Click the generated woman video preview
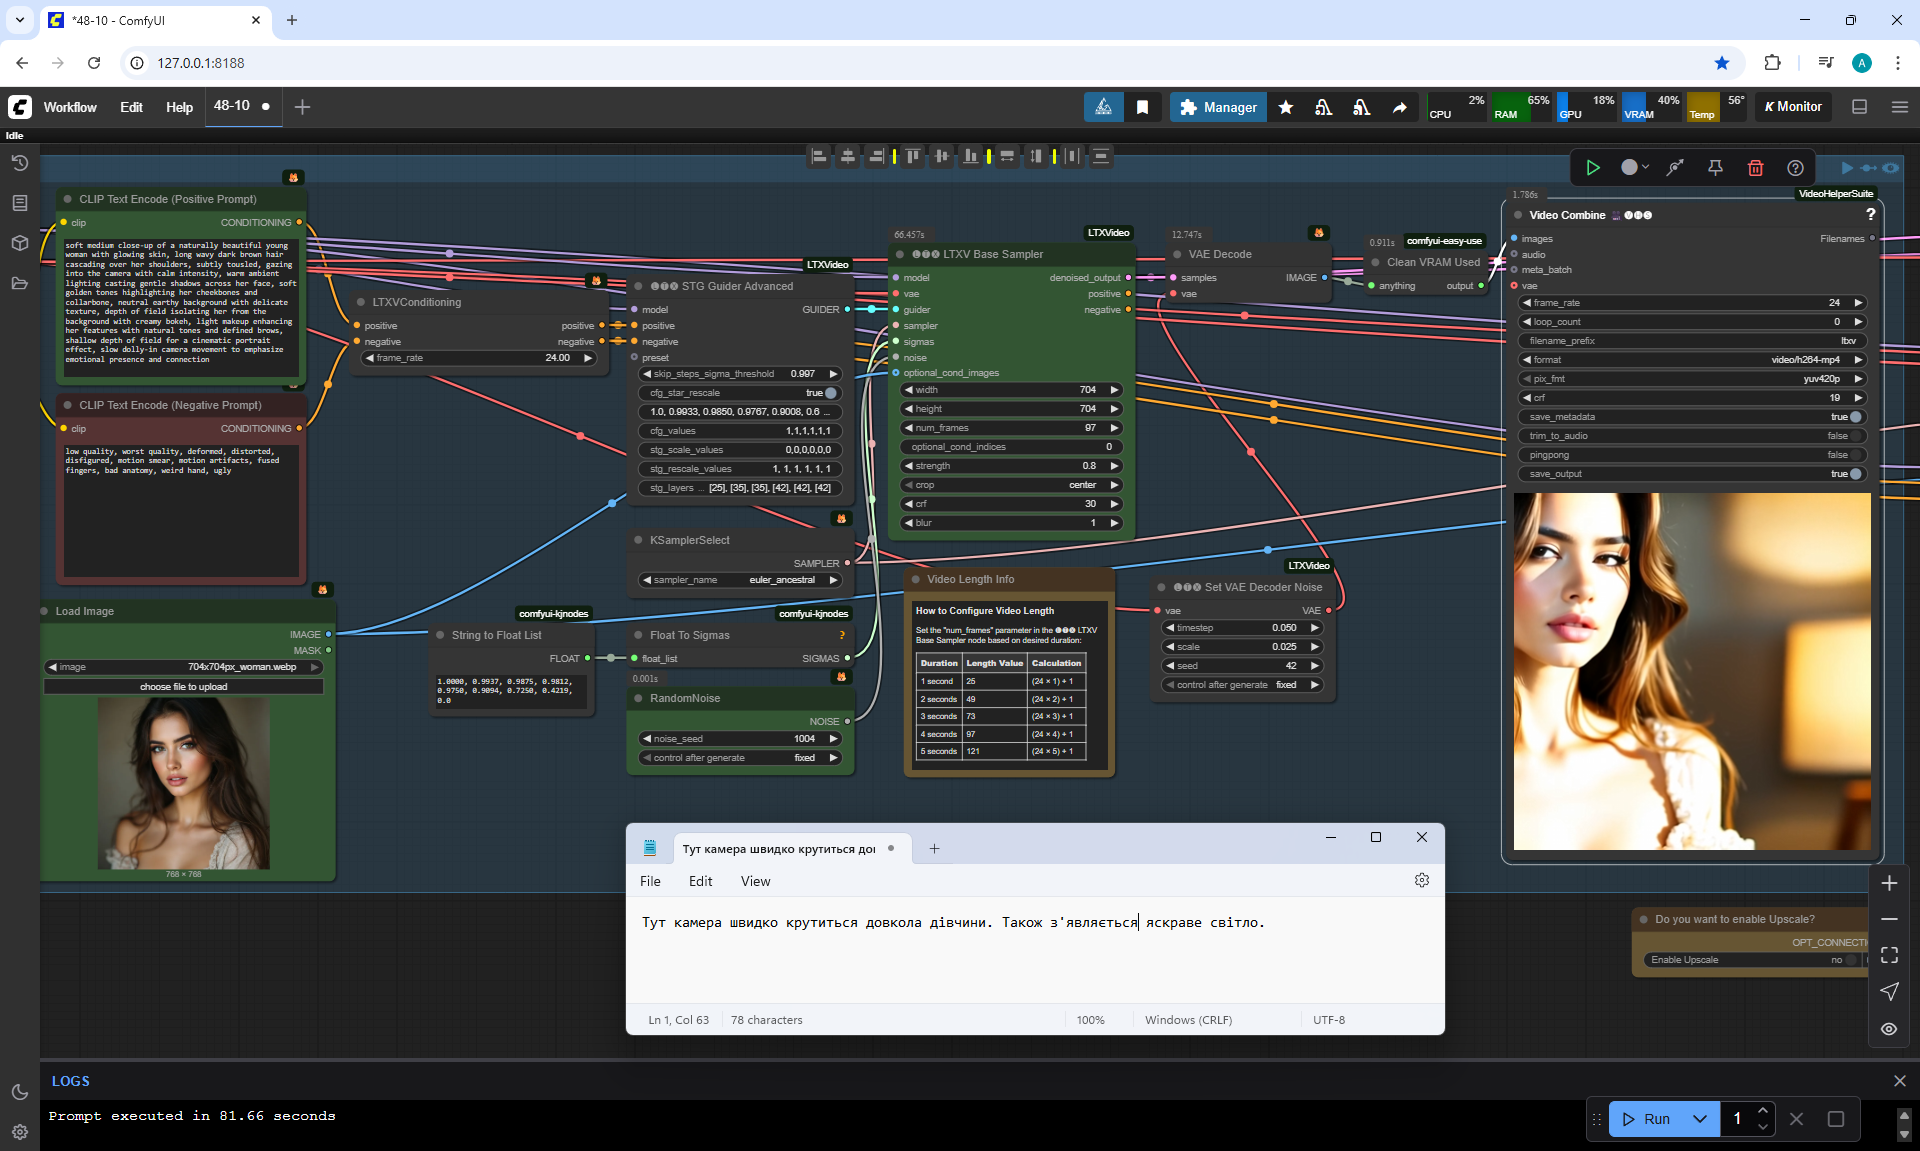This screenshot has height=1151, width=1920. pyautogui.click(x=1691, y=671)
